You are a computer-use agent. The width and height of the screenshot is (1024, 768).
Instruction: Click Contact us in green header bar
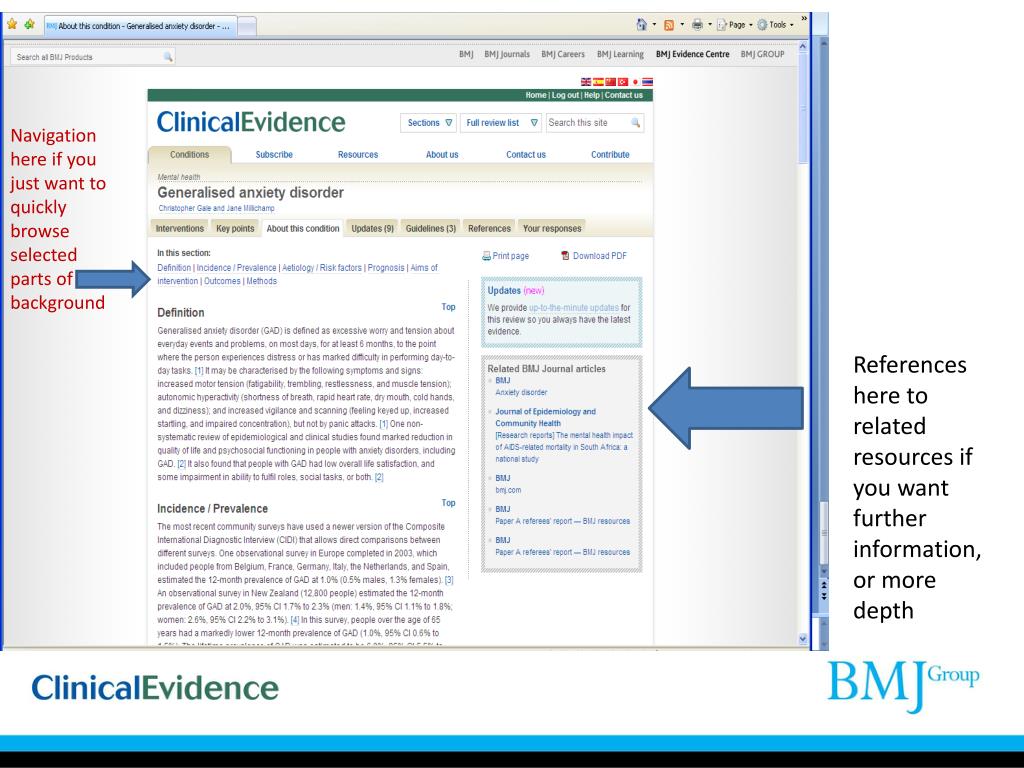624,95
